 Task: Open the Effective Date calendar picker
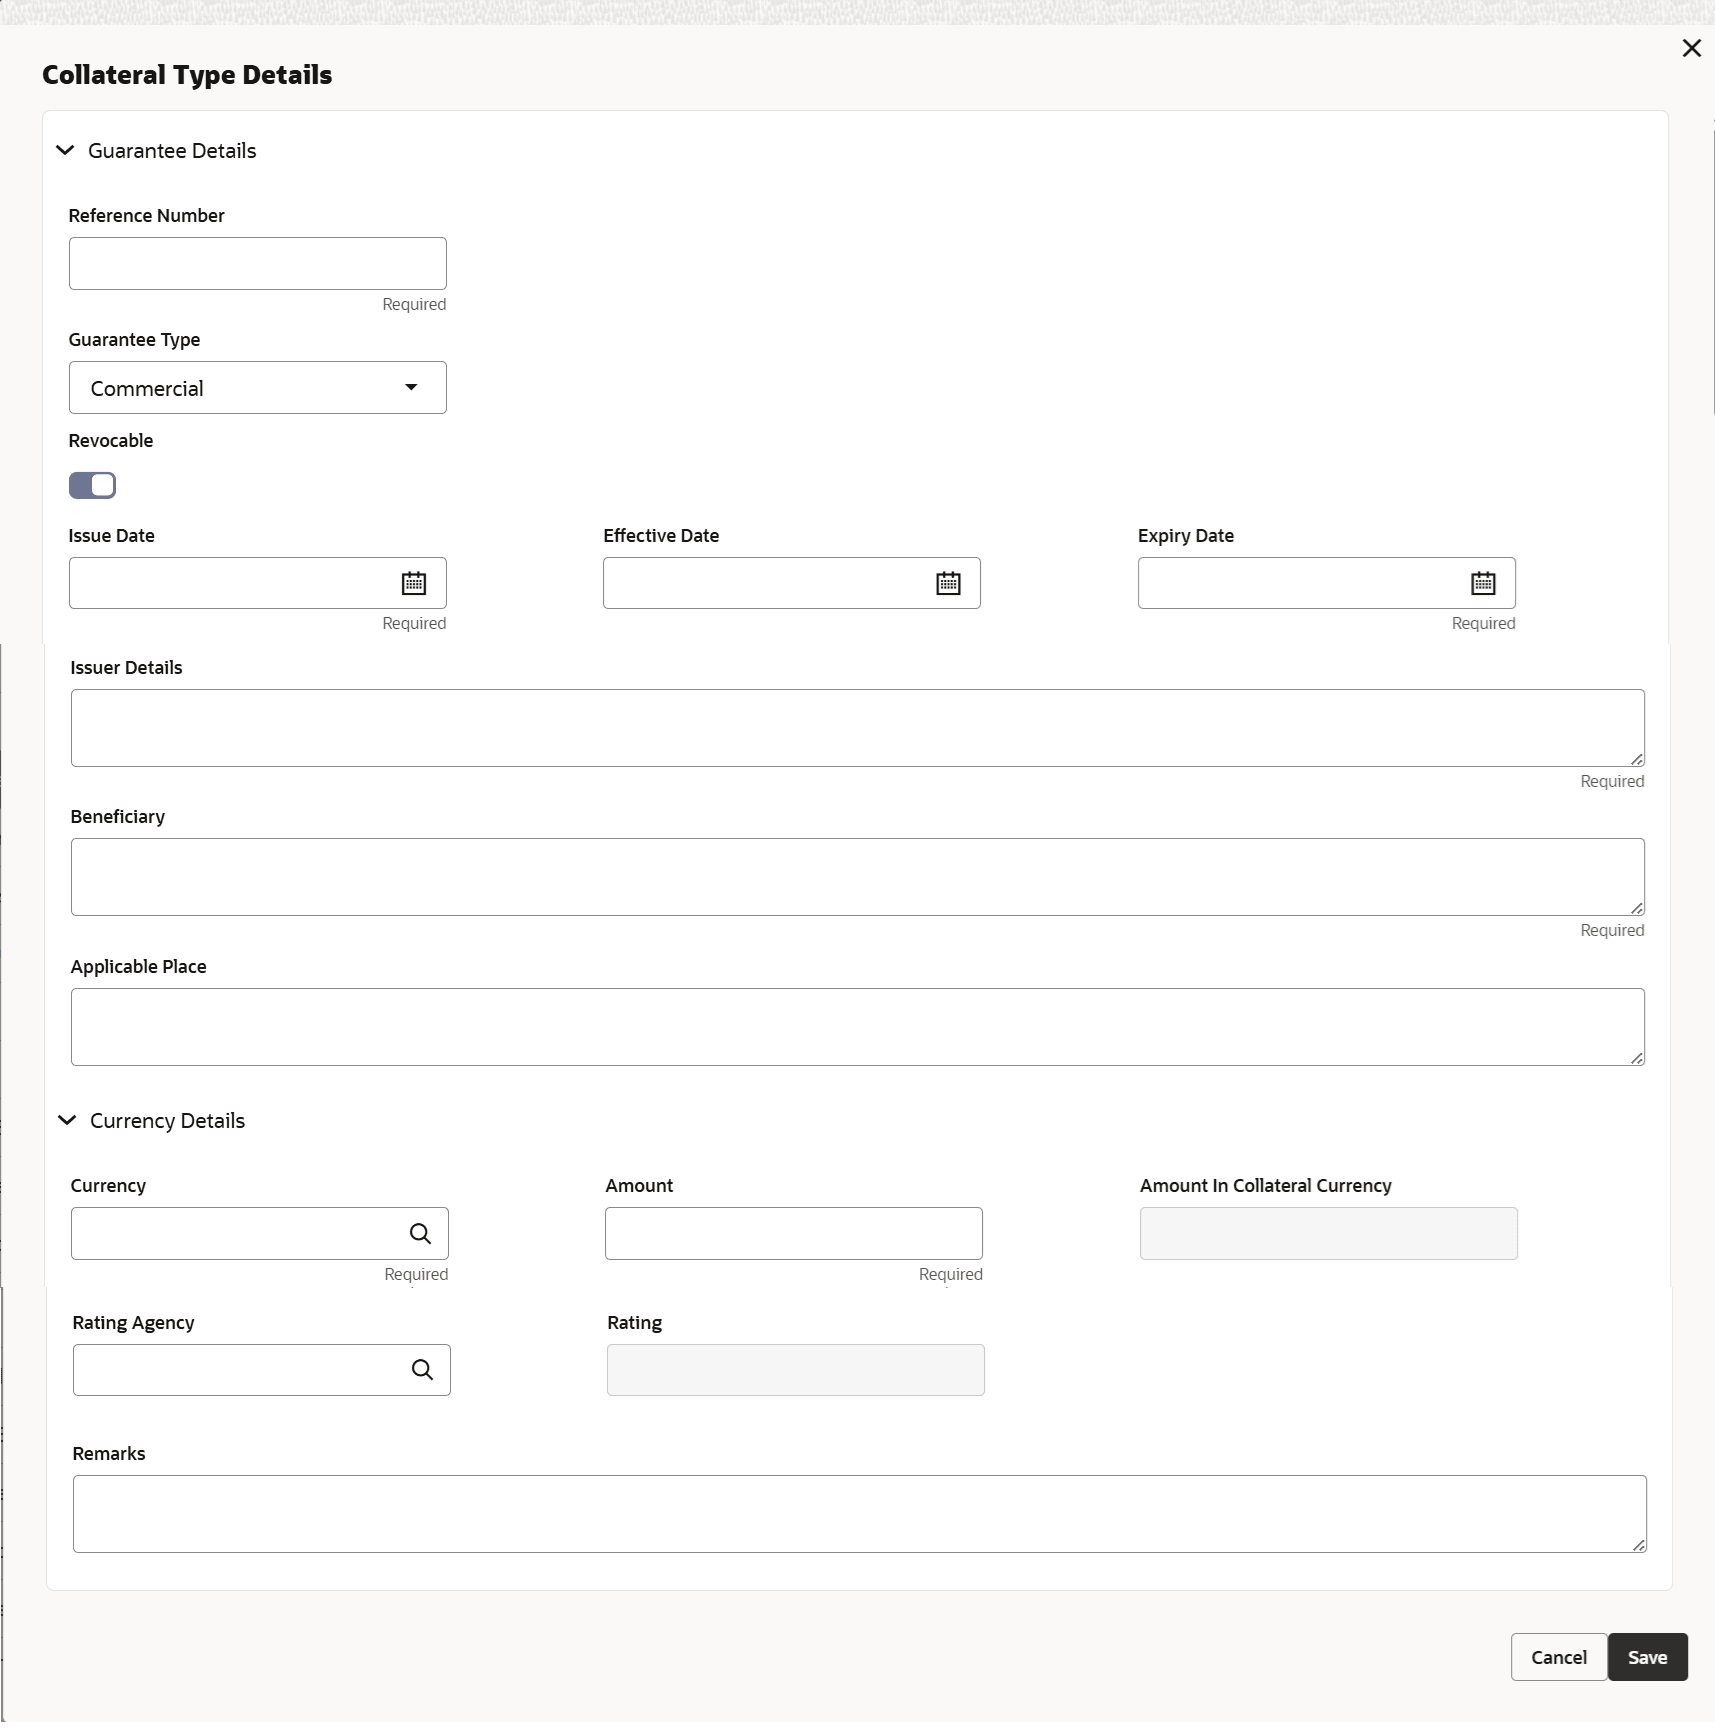(948, 583)
